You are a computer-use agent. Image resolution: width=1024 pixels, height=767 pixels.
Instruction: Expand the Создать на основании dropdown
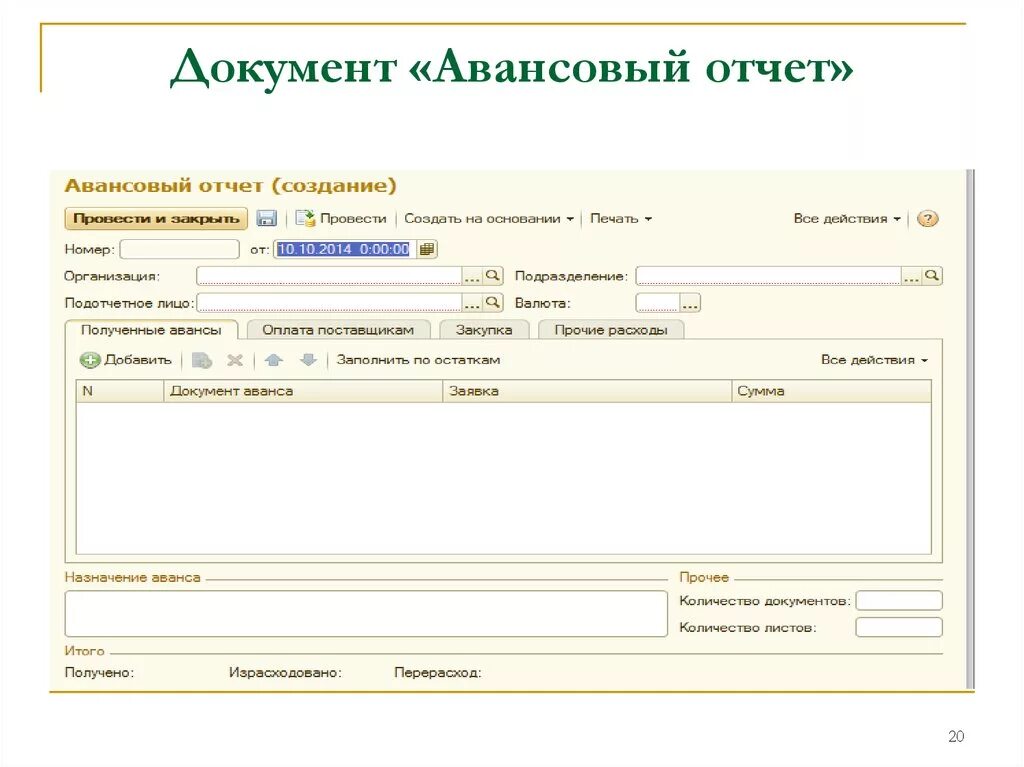(x=488, y=219)
